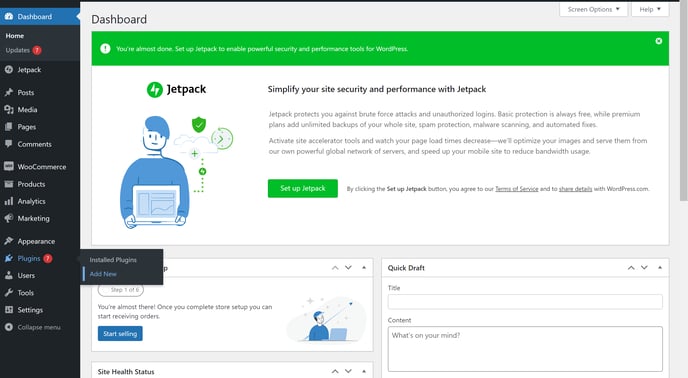Move the store setup panel up

[335, 268]
